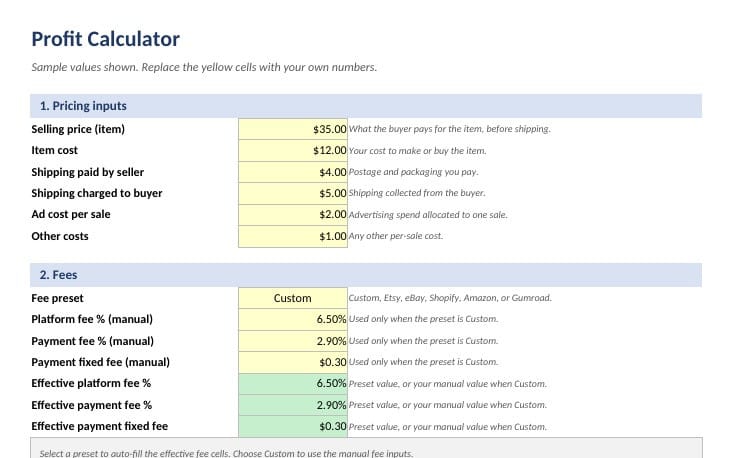
Task: Click the '1. Pricing inputs' section header
Action: [x=366, y=106]
